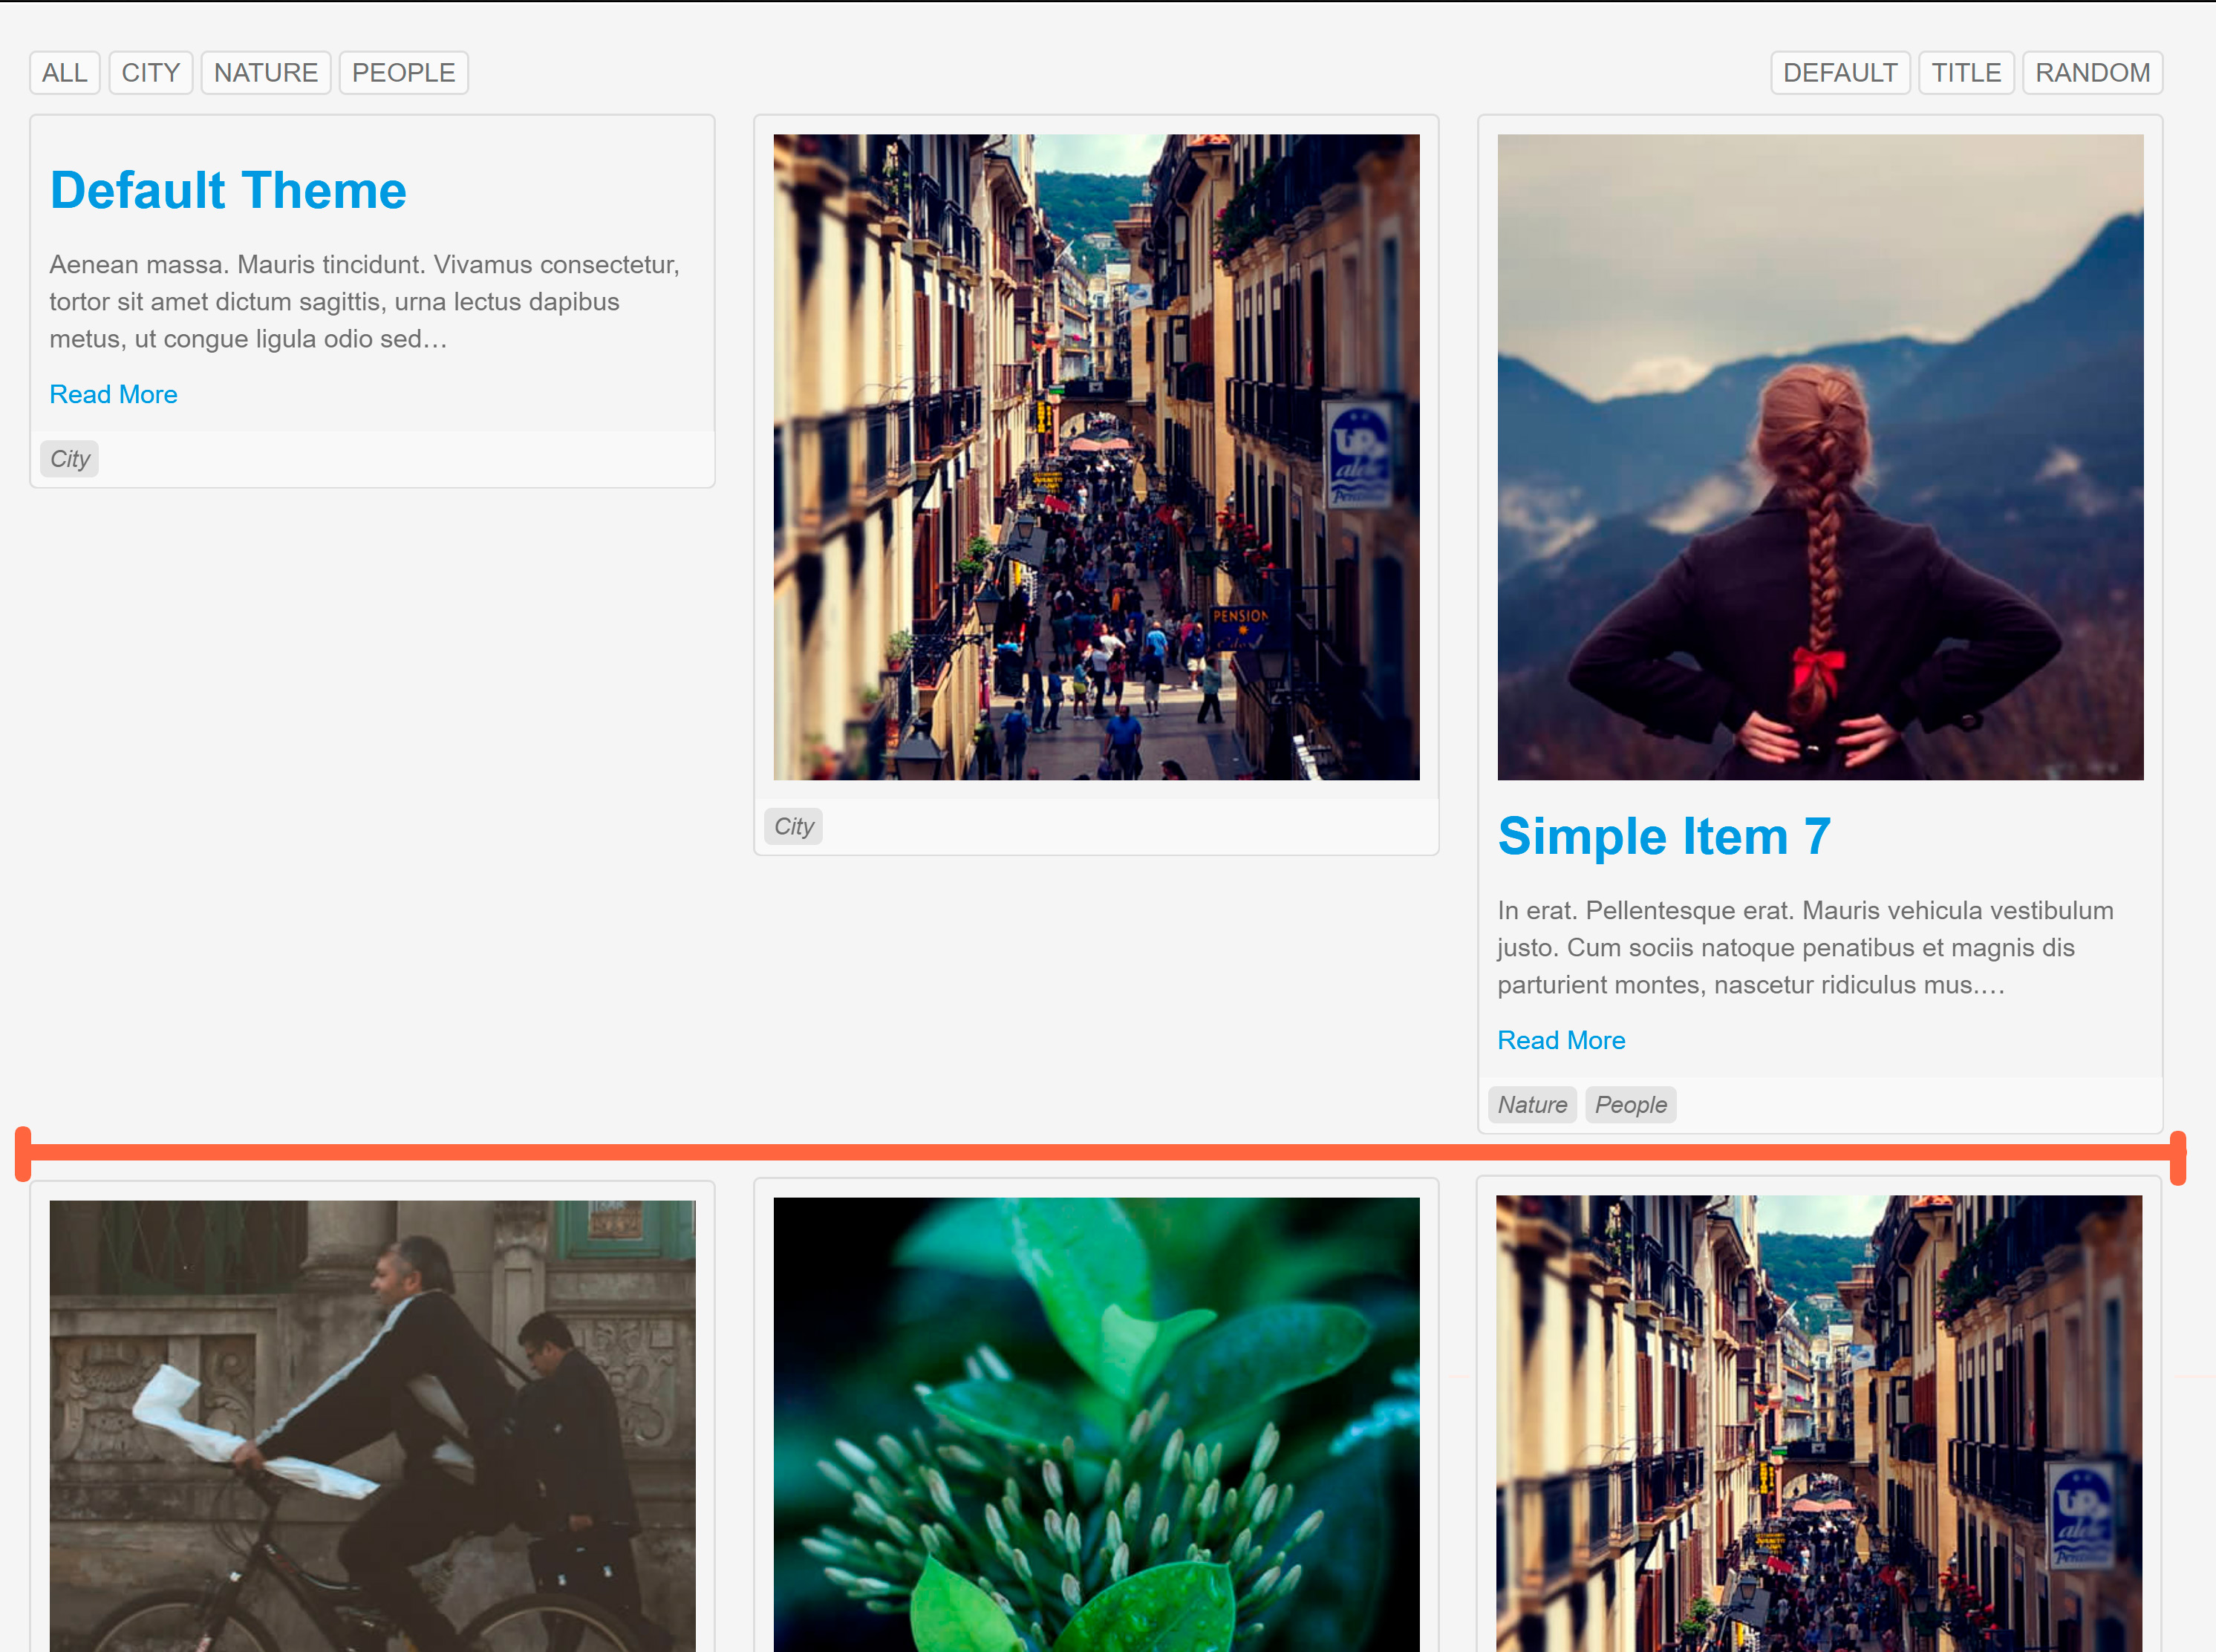The width and height of the screenshot is (2216, 1652).
Task: Open the green plant photo thumbnail
Action: [x=1096, y=1425]
